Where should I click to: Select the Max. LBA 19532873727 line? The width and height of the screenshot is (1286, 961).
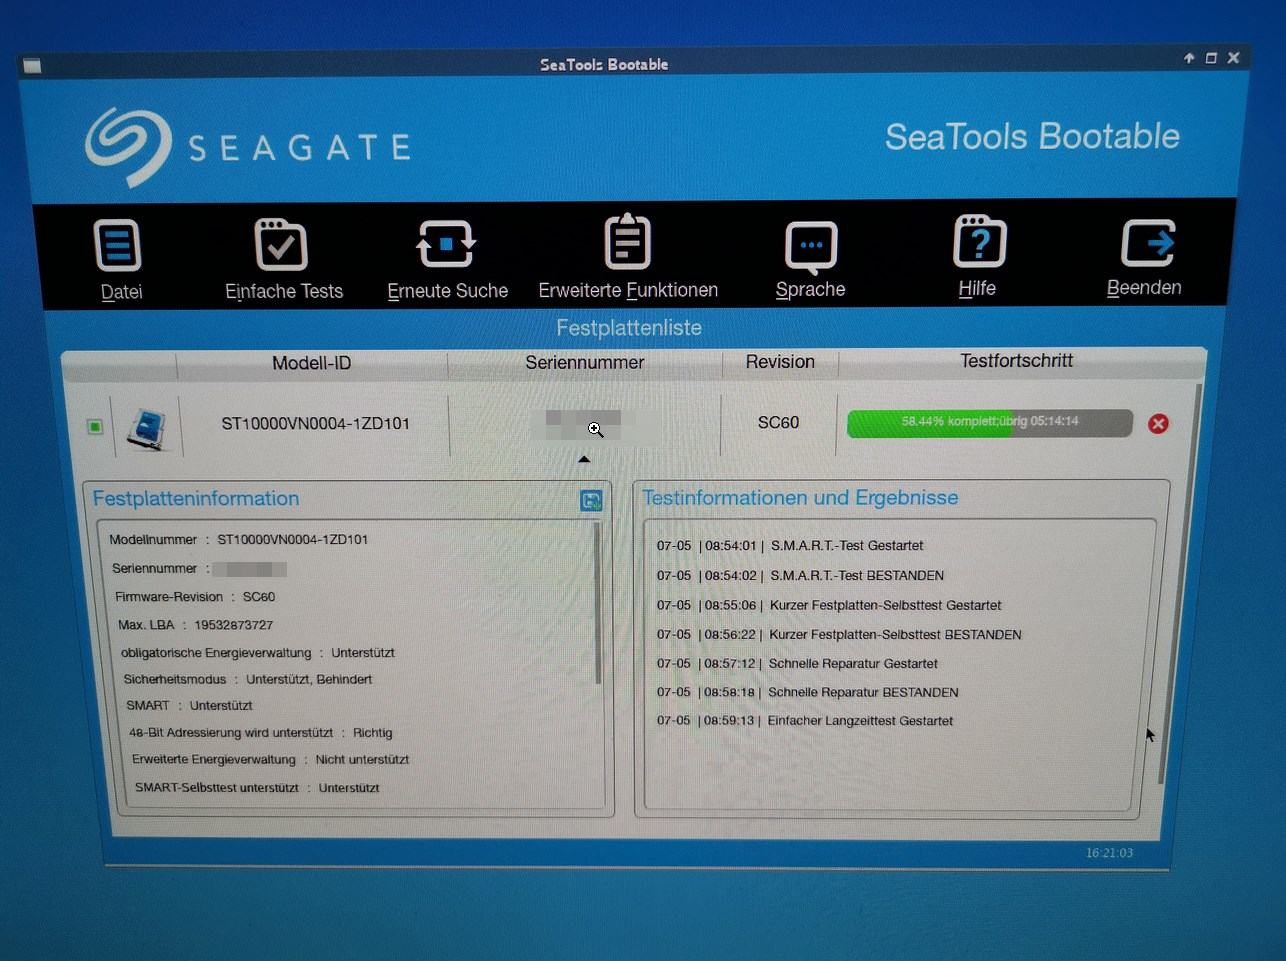tap(195, 625)
